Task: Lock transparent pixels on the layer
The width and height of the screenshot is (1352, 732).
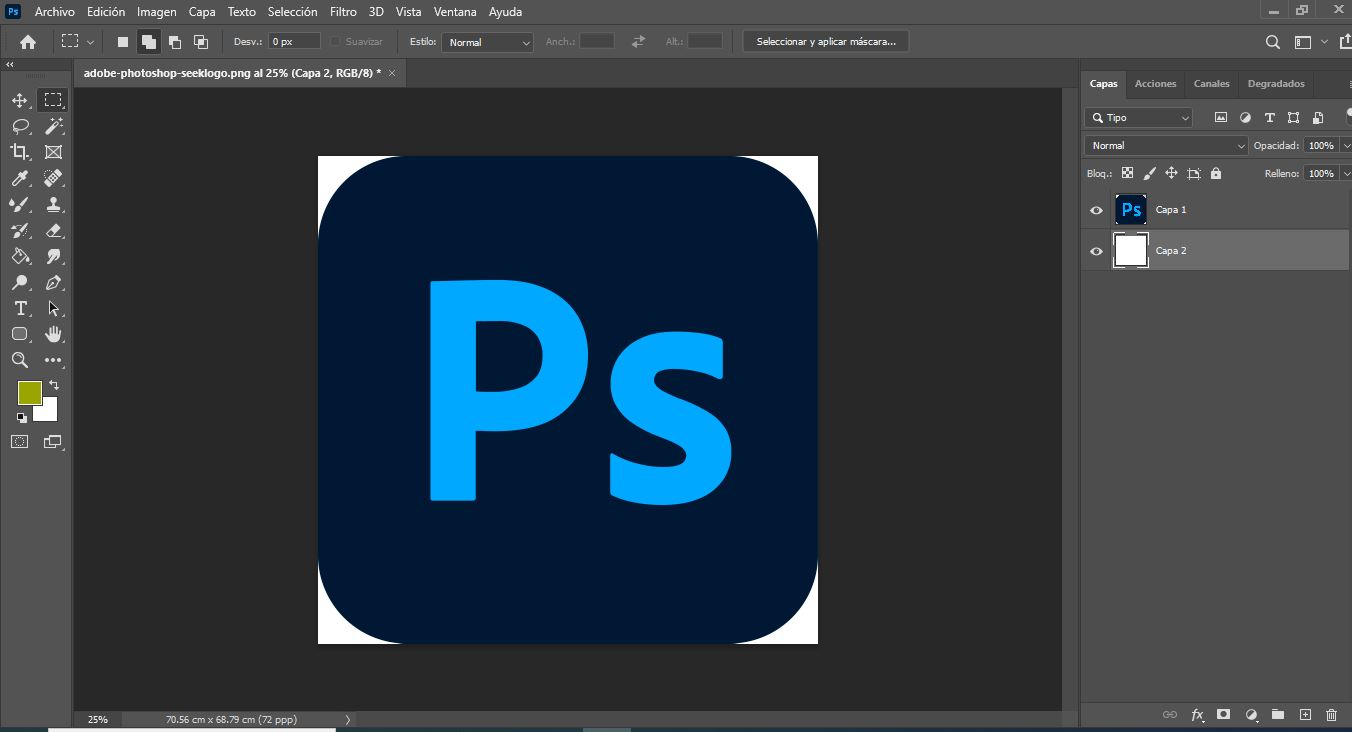Action: click(x=1127, y=173)
